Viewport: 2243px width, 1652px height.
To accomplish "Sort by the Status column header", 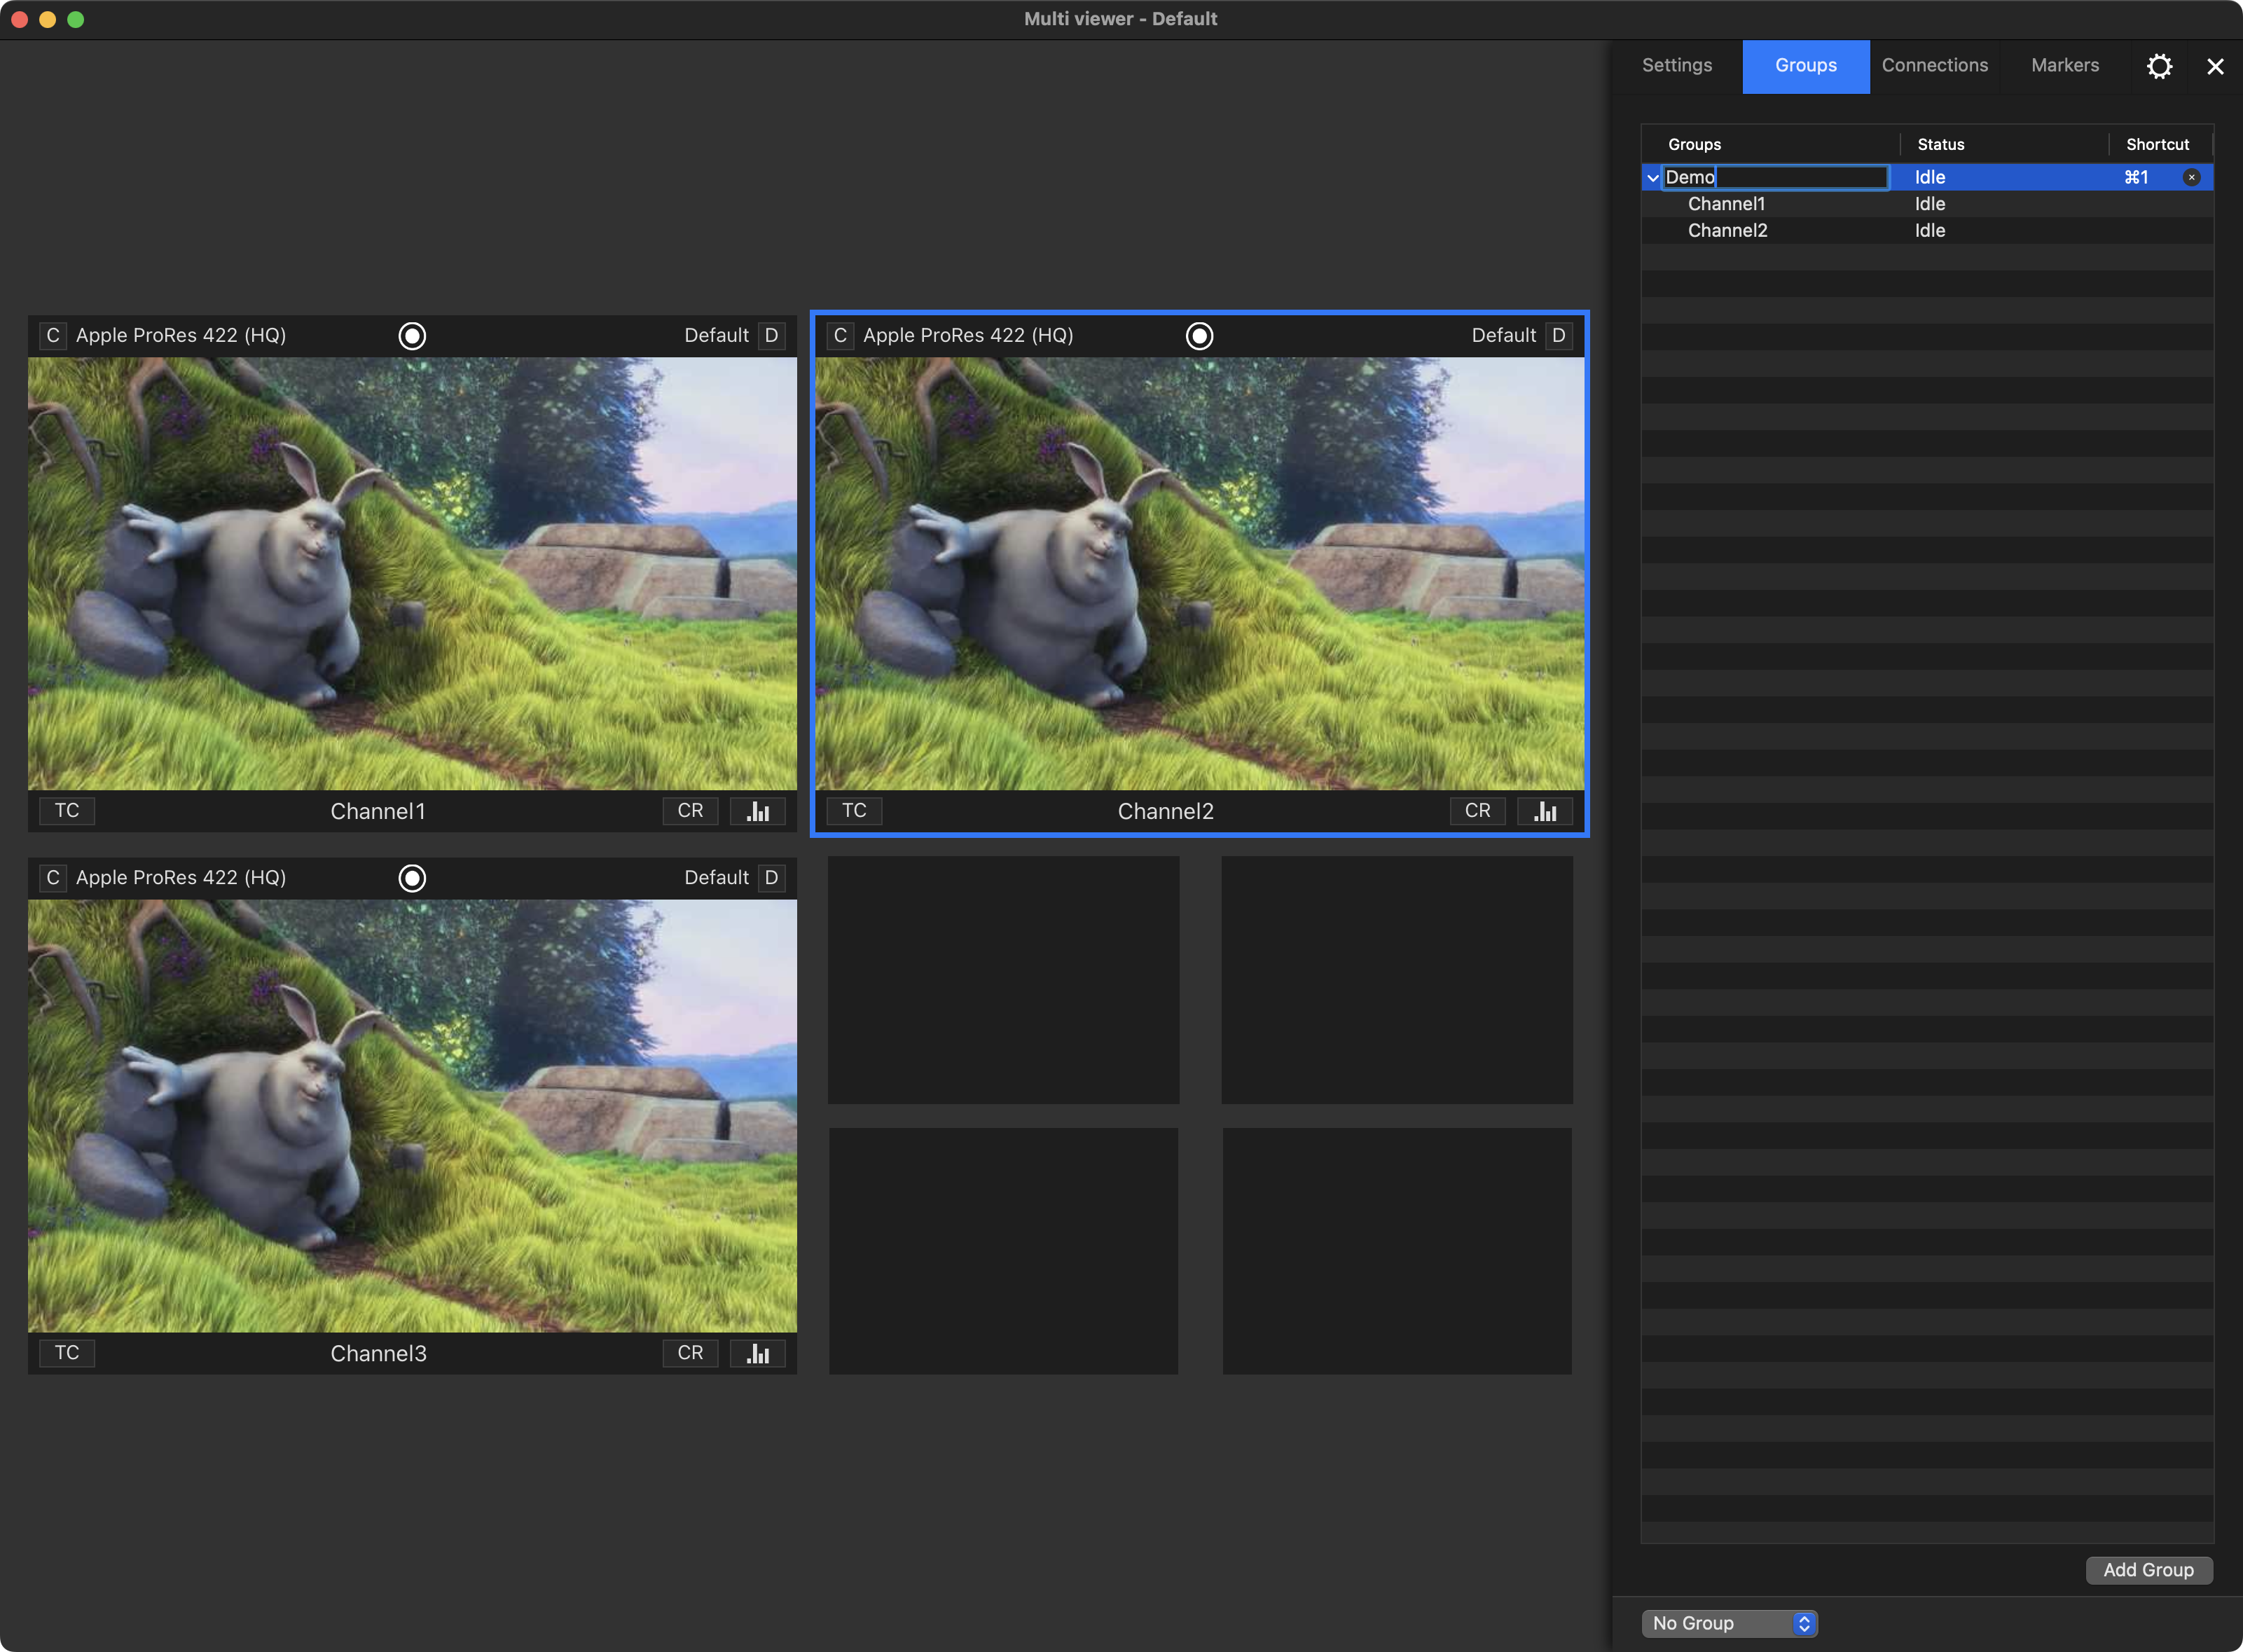I will (x=2005, y=144).
